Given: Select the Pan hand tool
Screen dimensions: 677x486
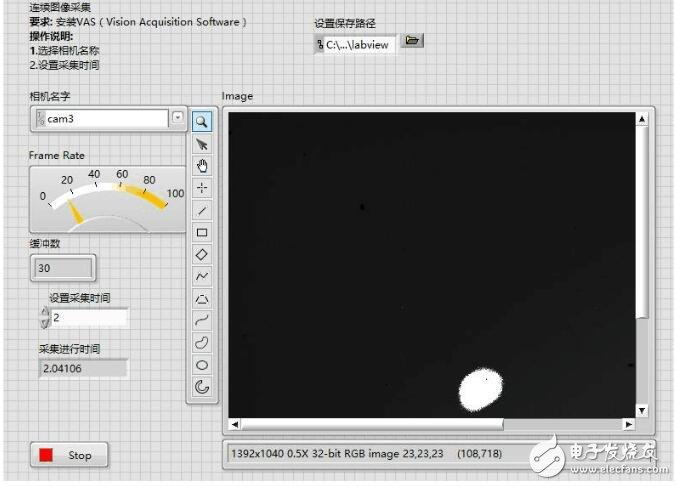Looking at the screenshot, I should pos(202,166).
